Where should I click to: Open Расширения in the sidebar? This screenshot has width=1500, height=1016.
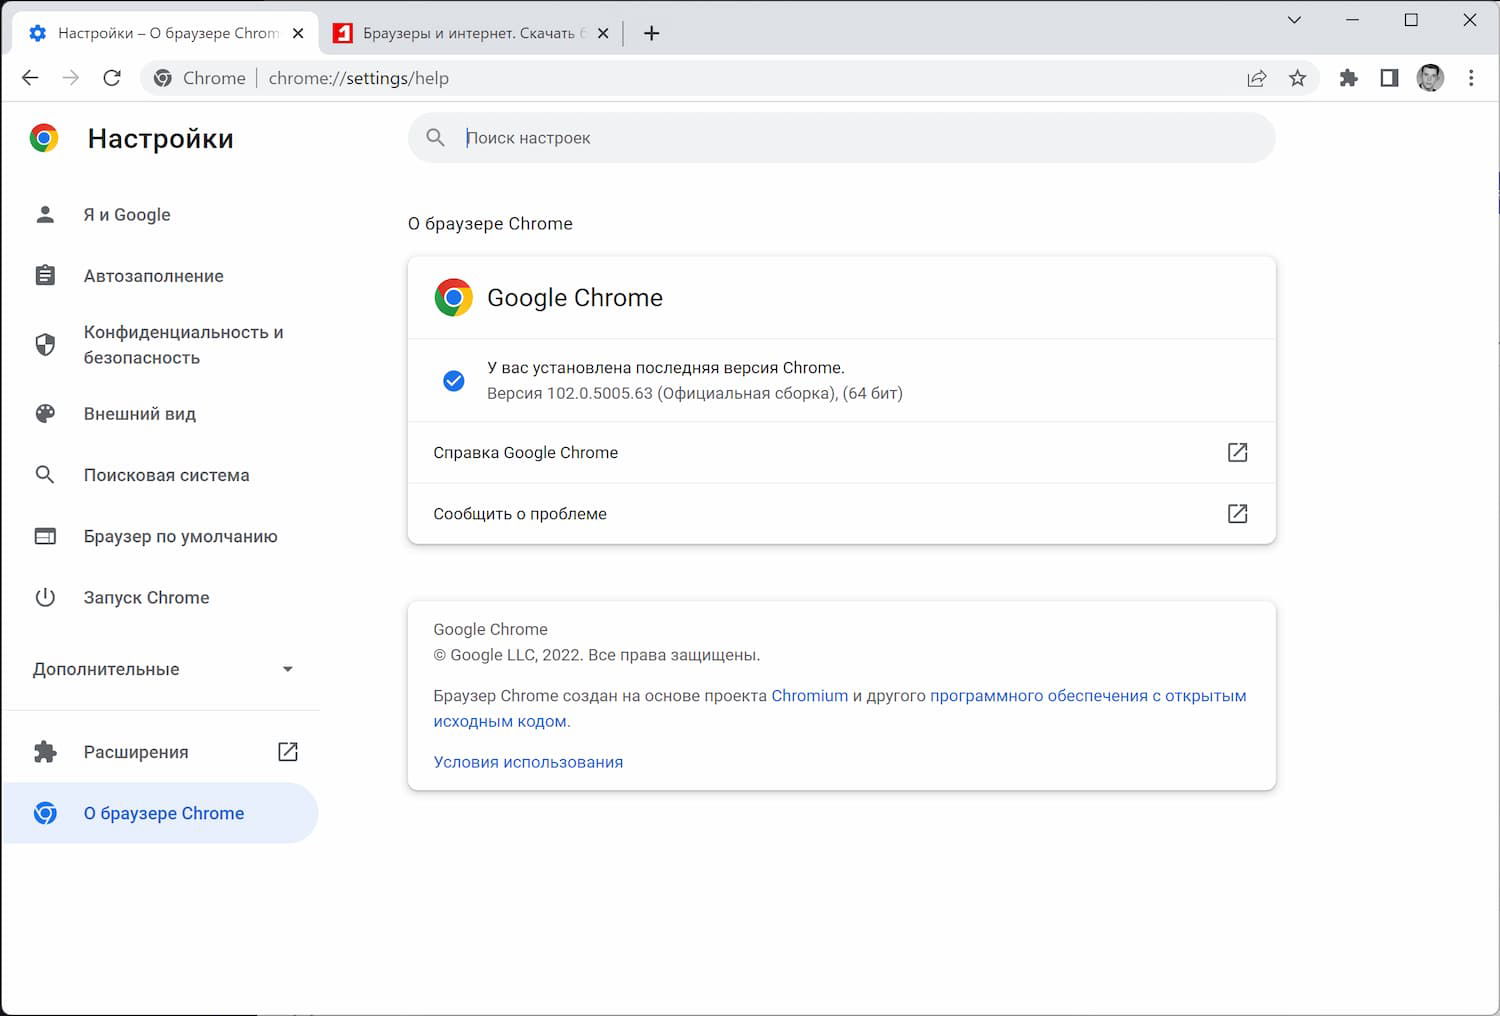136,752
